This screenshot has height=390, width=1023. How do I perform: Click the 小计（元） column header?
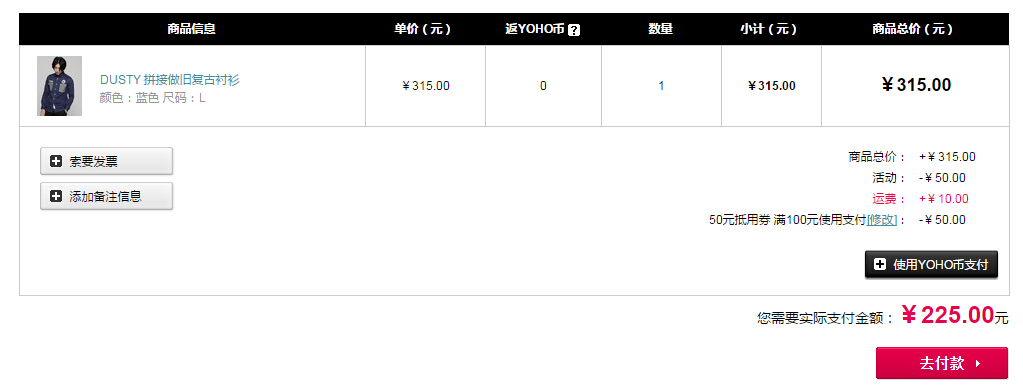tap(769, 29)
